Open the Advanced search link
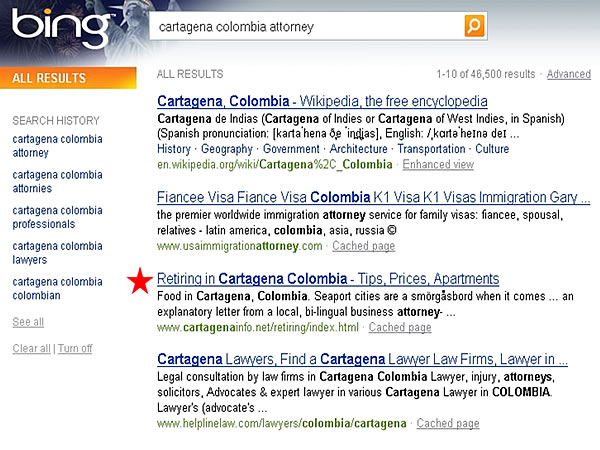The width and height of the screenshot is (600, 450). click(568, 74)
